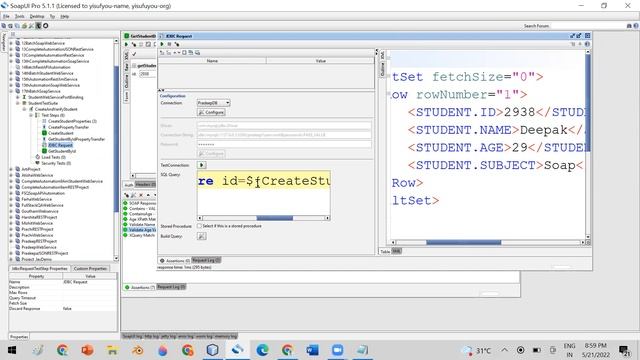Click the Properties button at bottom left

(x=19, y=337)
